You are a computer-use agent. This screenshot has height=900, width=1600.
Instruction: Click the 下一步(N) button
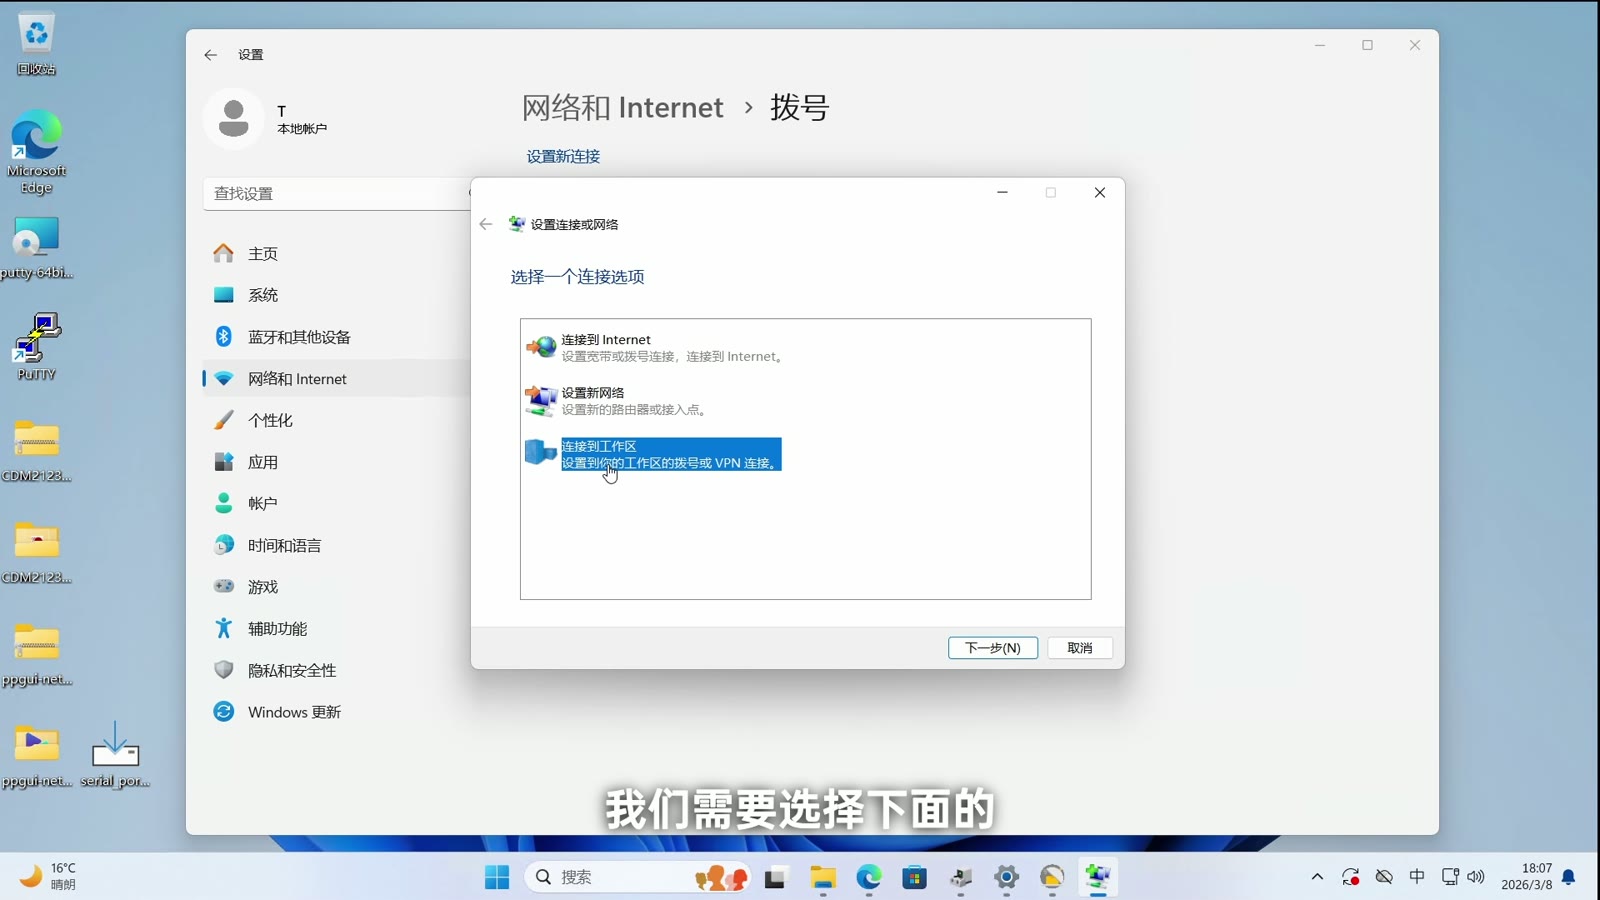pyautogui.click(x=993, y=648)
